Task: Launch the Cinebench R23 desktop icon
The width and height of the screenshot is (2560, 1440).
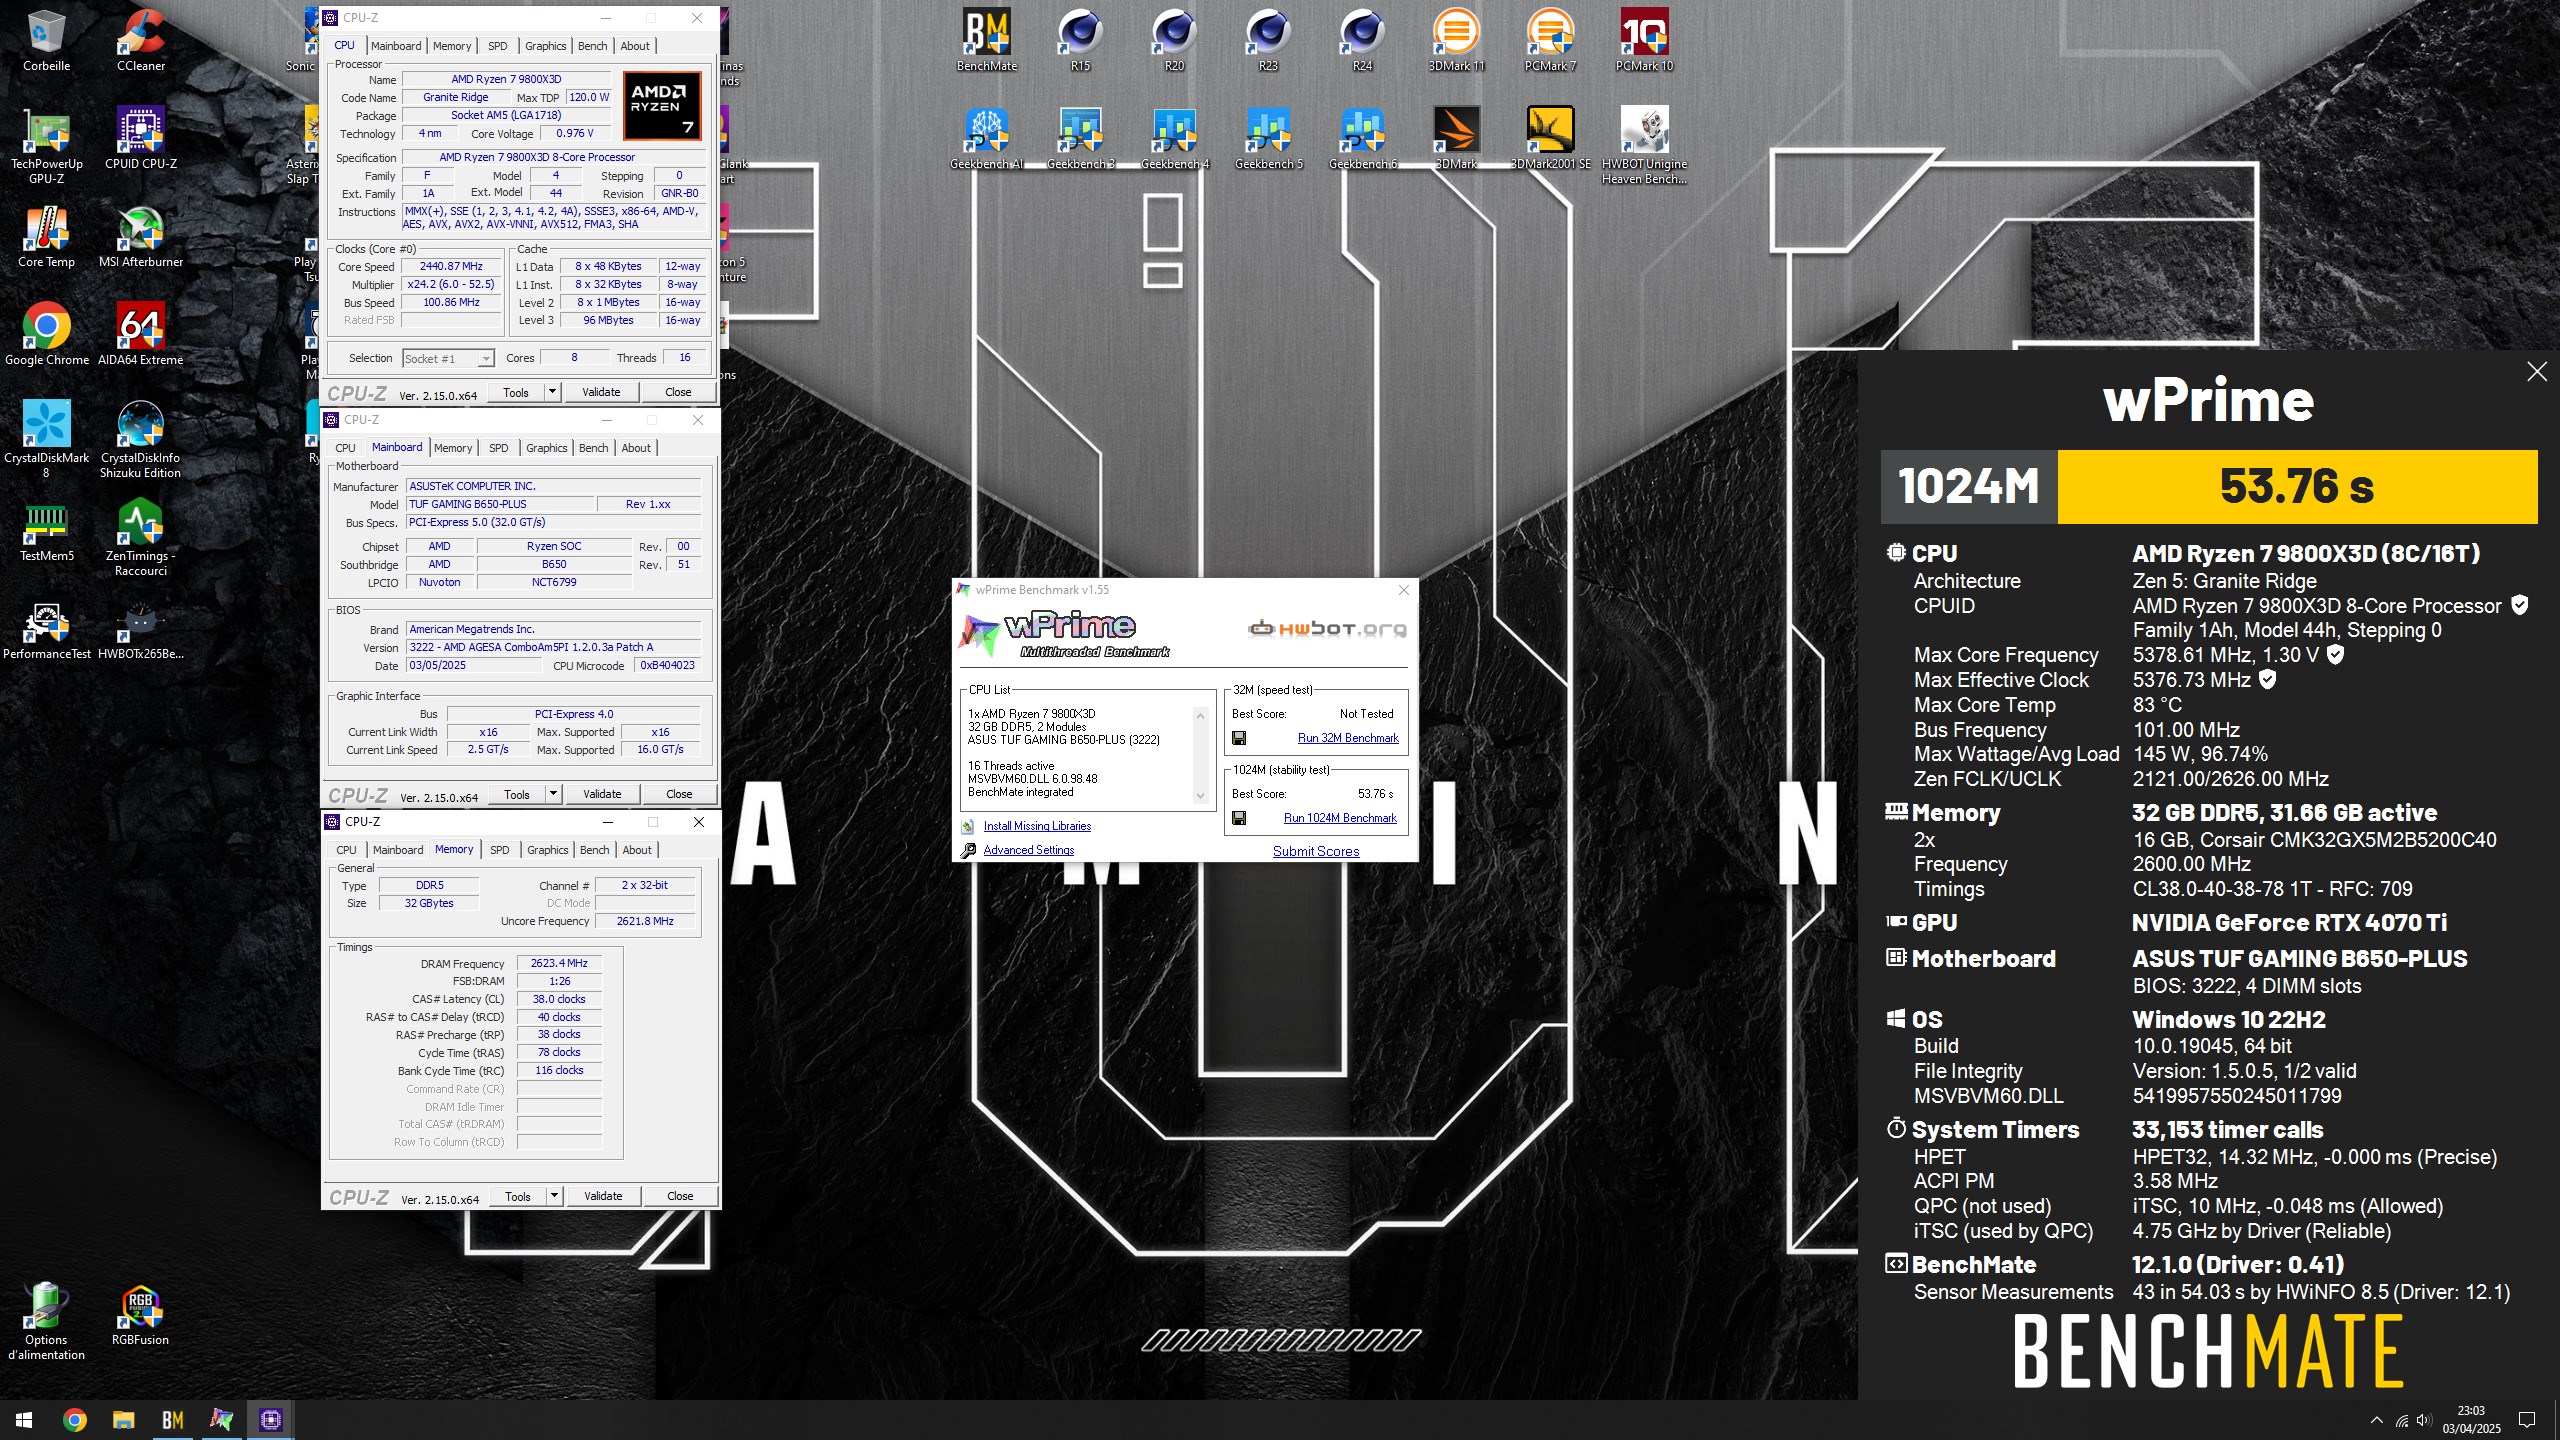Action: tap(1268, 40)
